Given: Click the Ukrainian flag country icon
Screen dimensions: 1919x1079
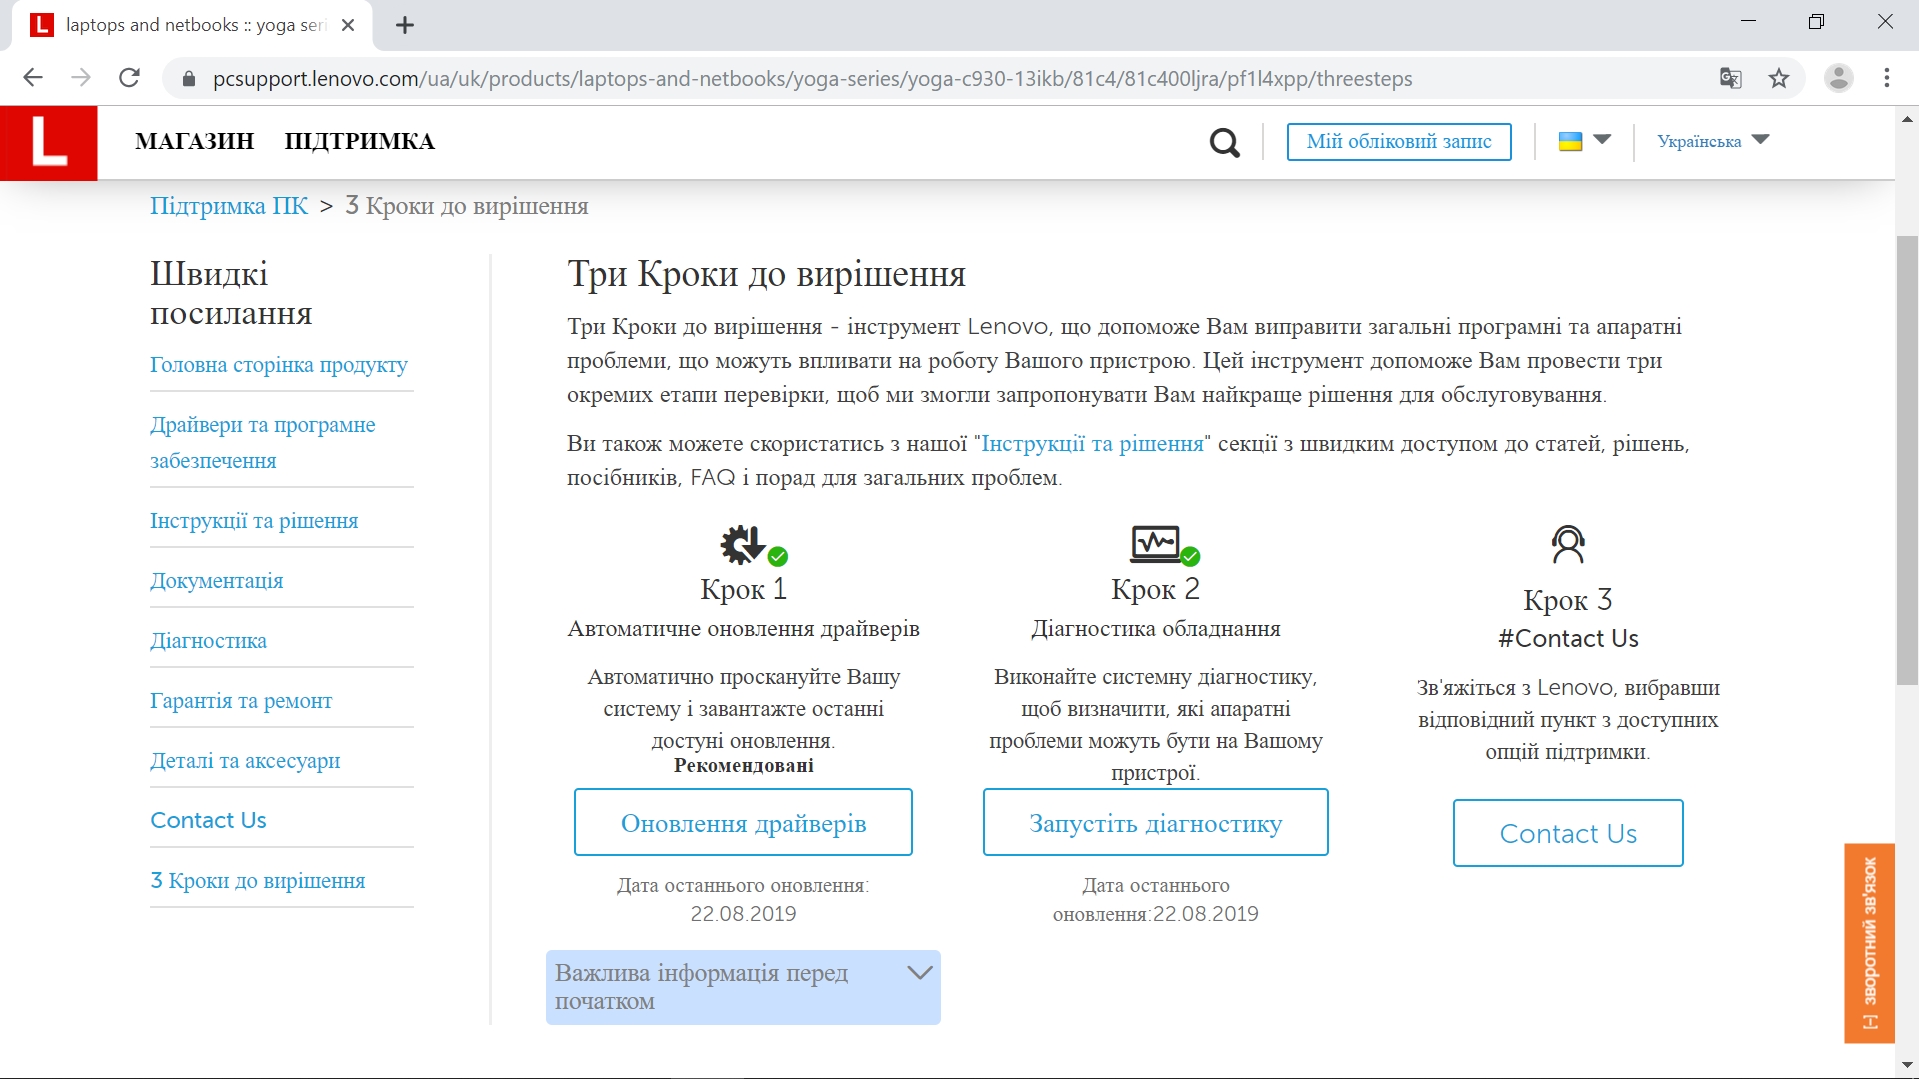Looking at the screenshot, I should tap(1570, 141).
